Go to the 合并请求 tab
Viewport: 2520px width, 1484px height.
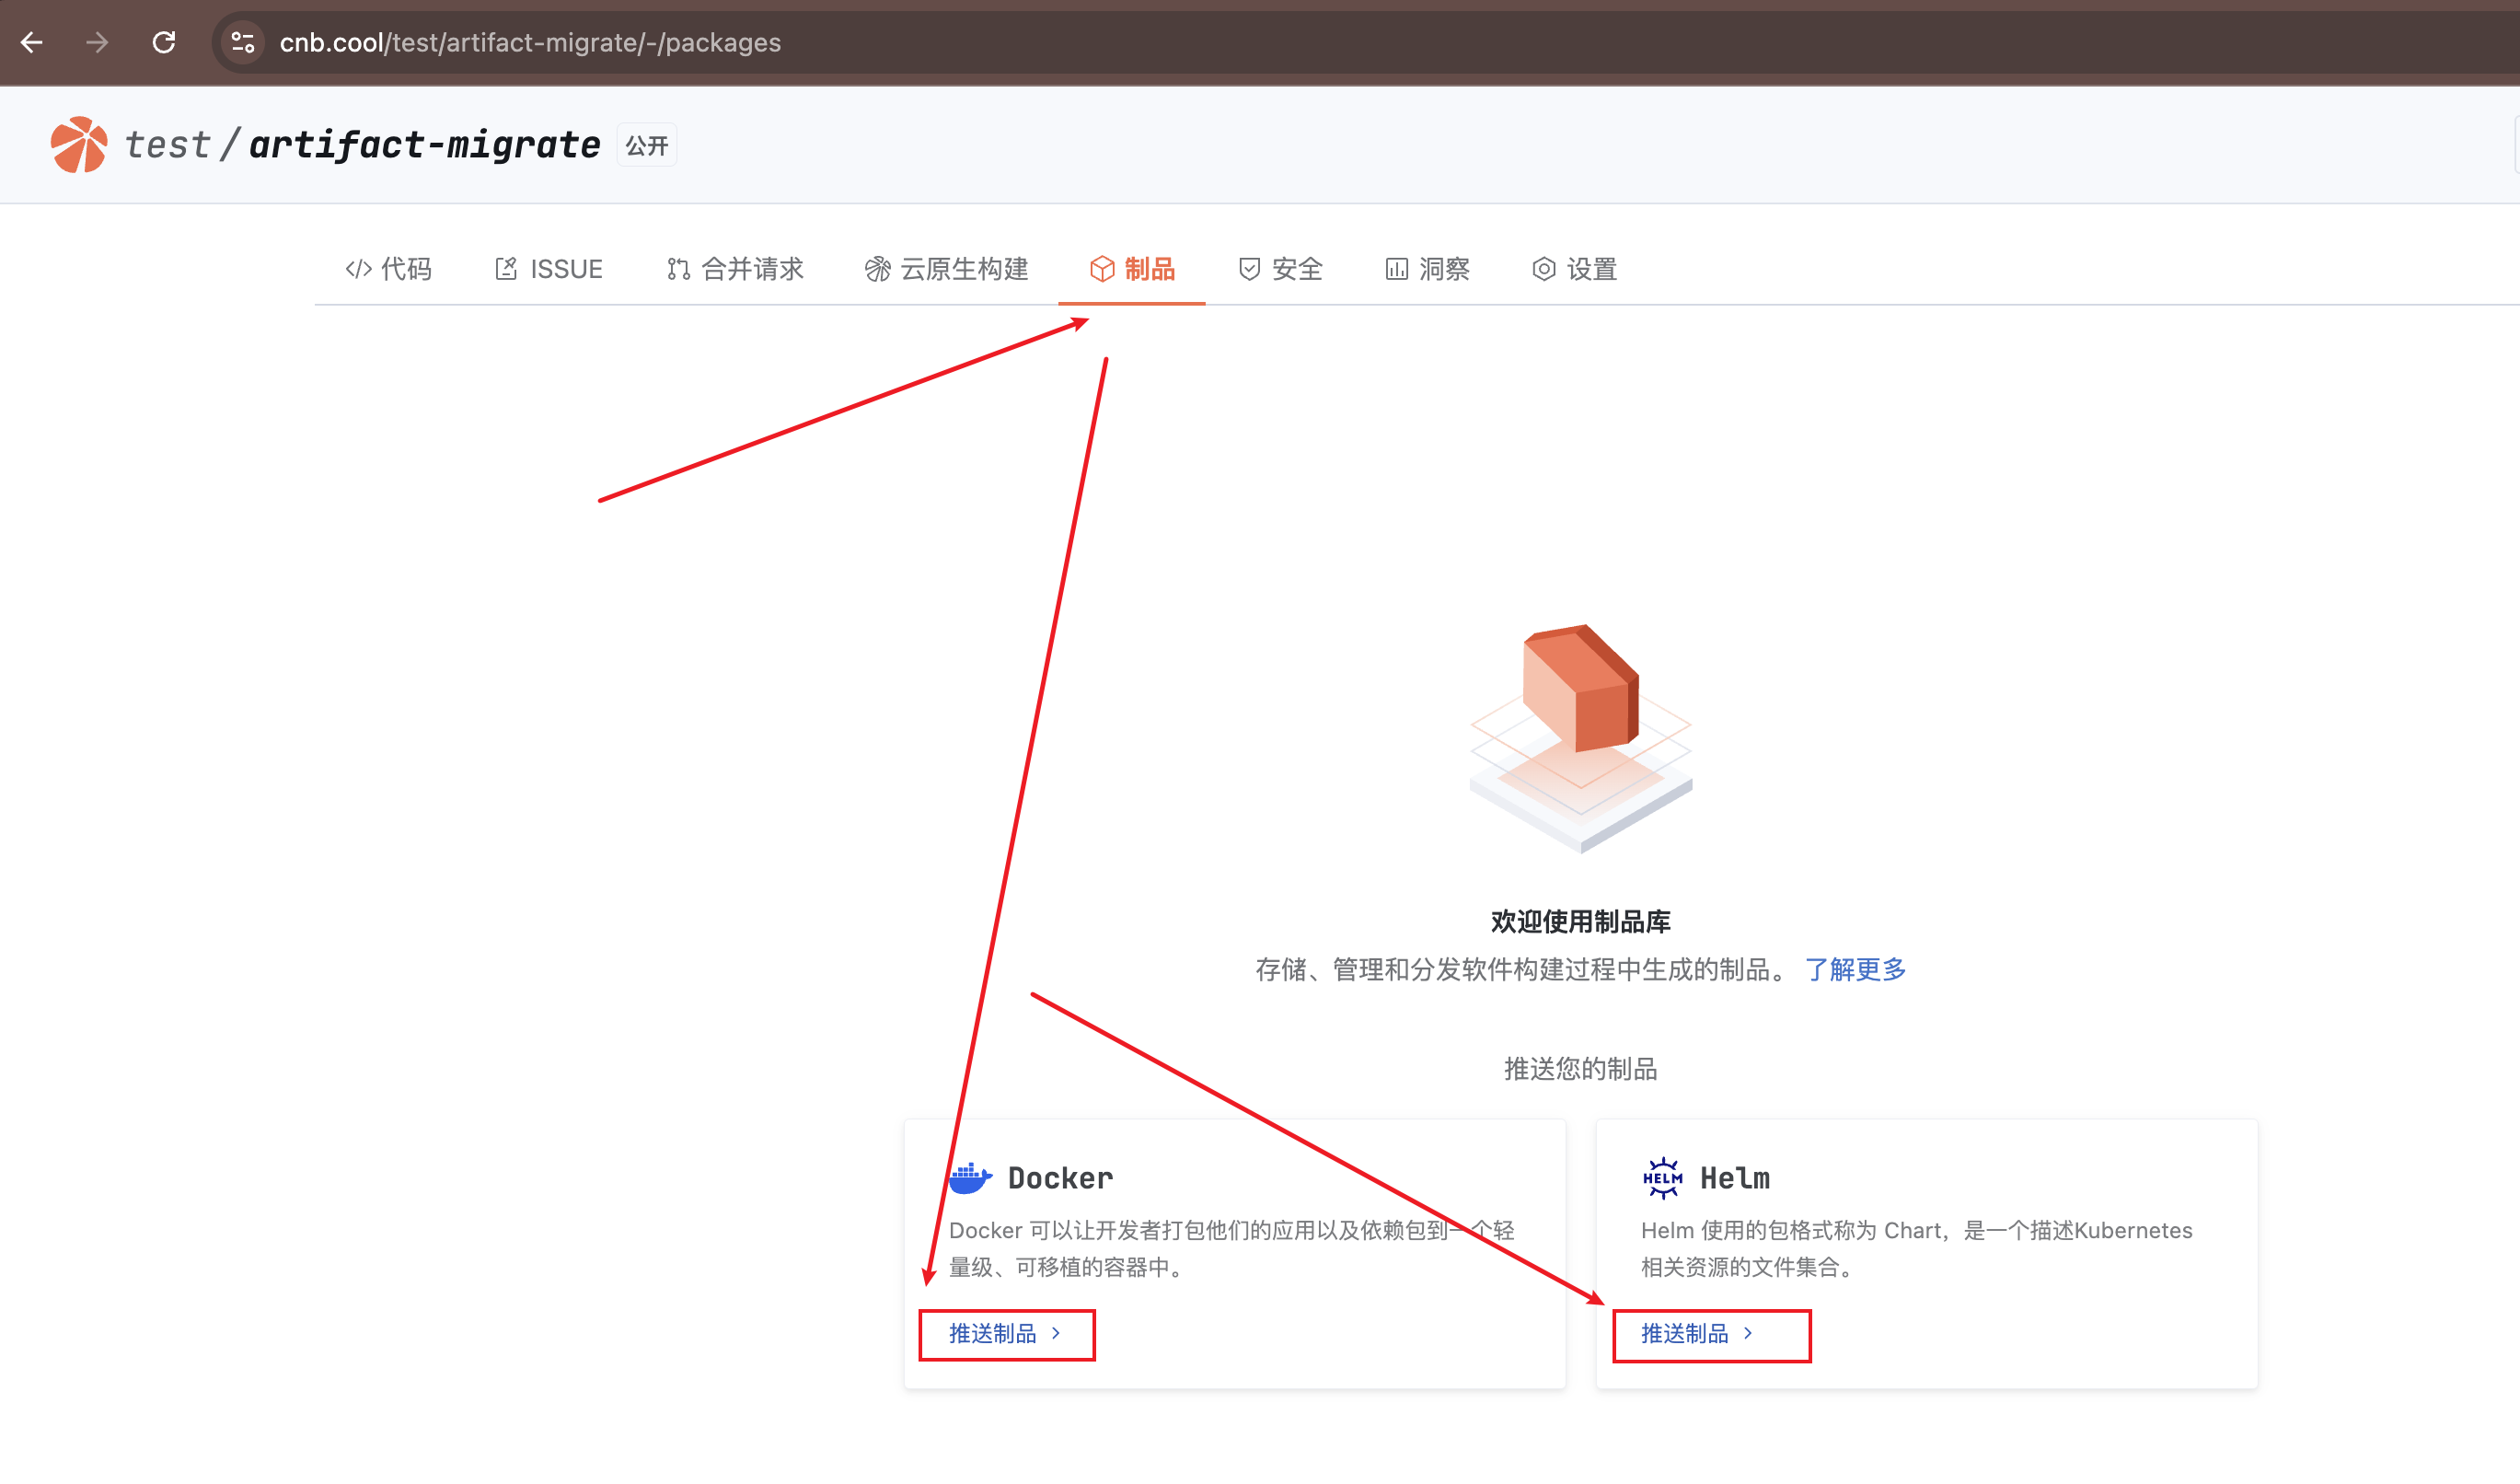(x=735, y=269)
